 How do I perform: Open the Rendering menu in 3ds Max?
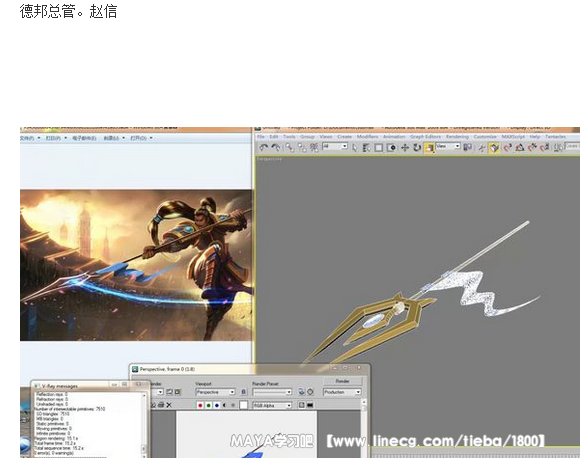point(457,137)
